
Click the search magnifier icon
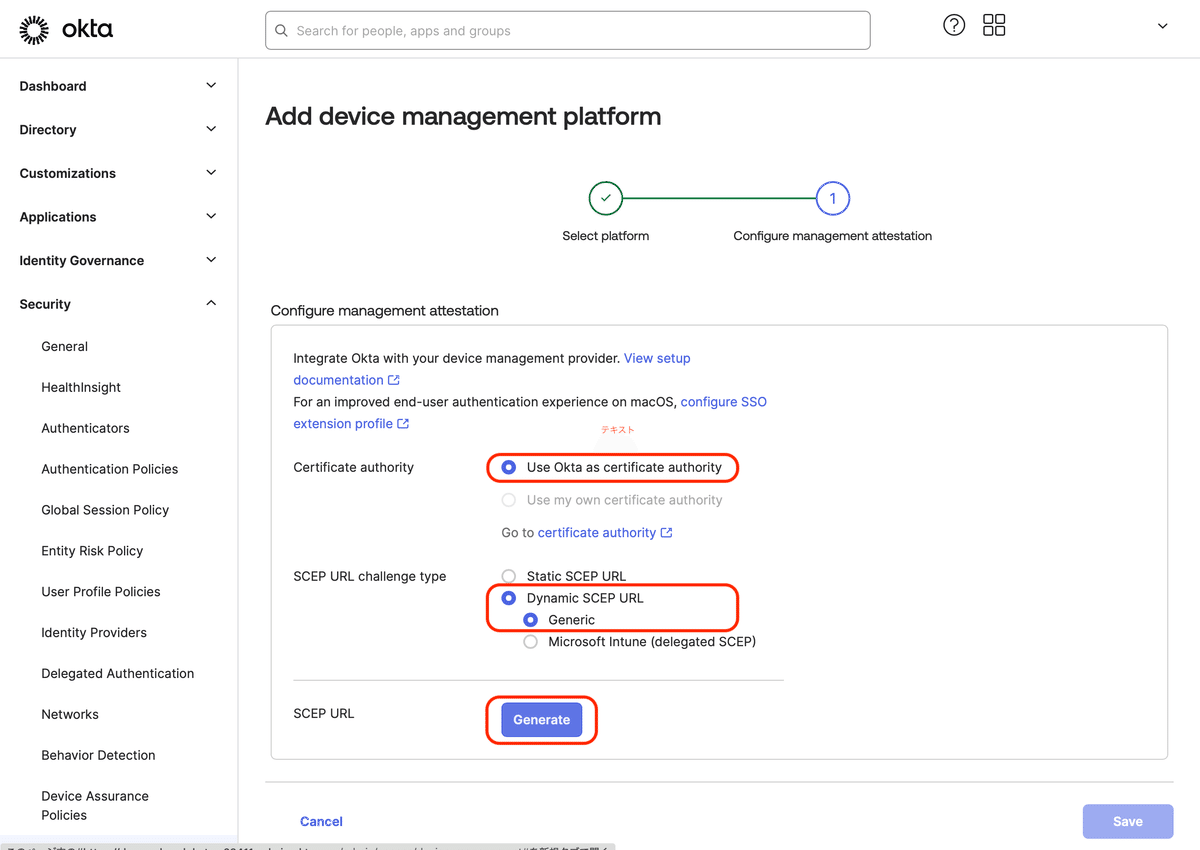[x=281, y=31]
